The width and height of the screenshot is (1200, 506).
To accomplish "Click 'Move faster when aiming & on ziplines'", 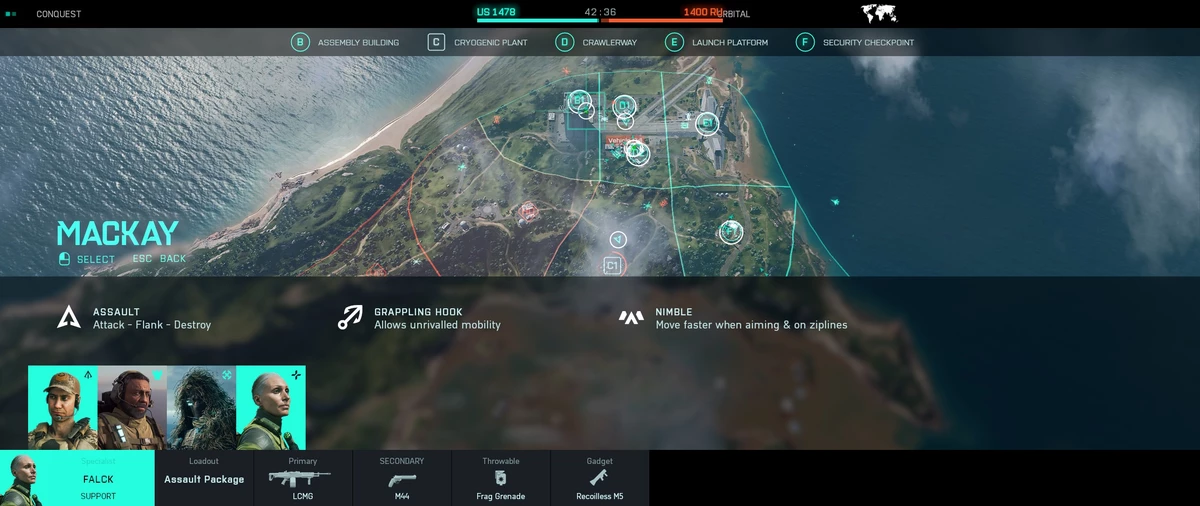I will [x=751, y=325].
